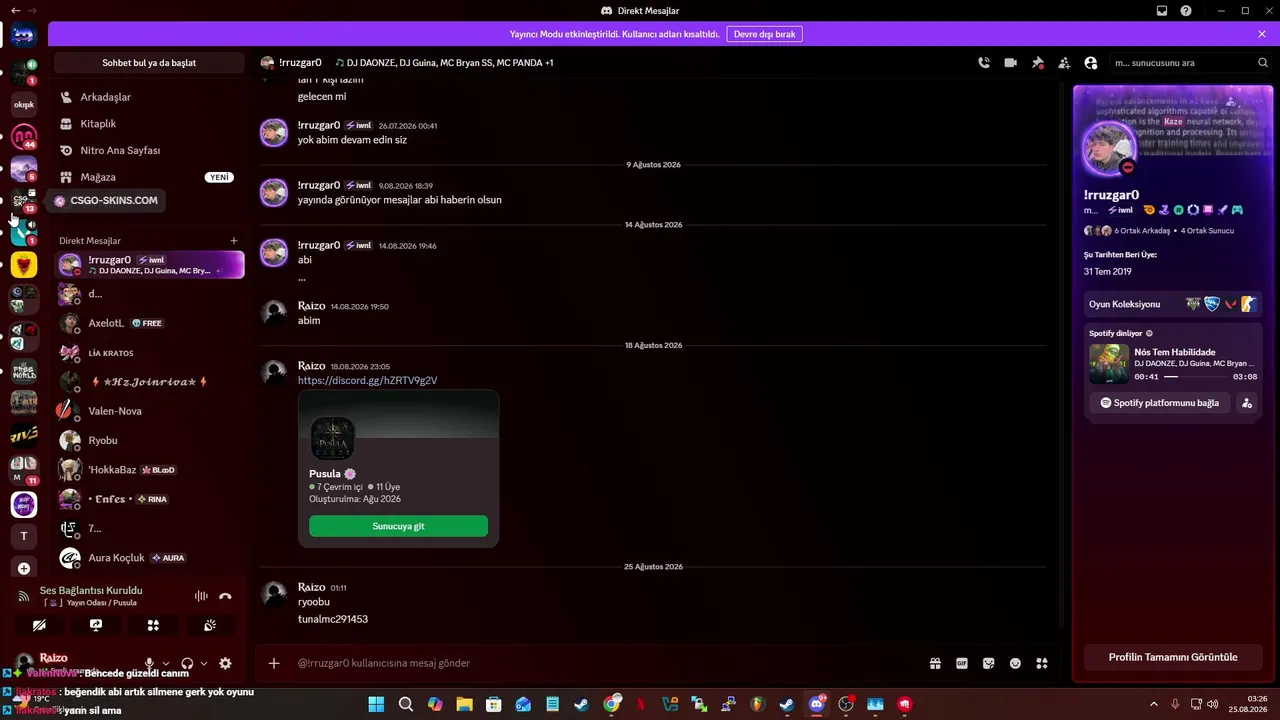Open the server labeled T
The width and height of the screenshot is (1280, 720).
point(24,536)
